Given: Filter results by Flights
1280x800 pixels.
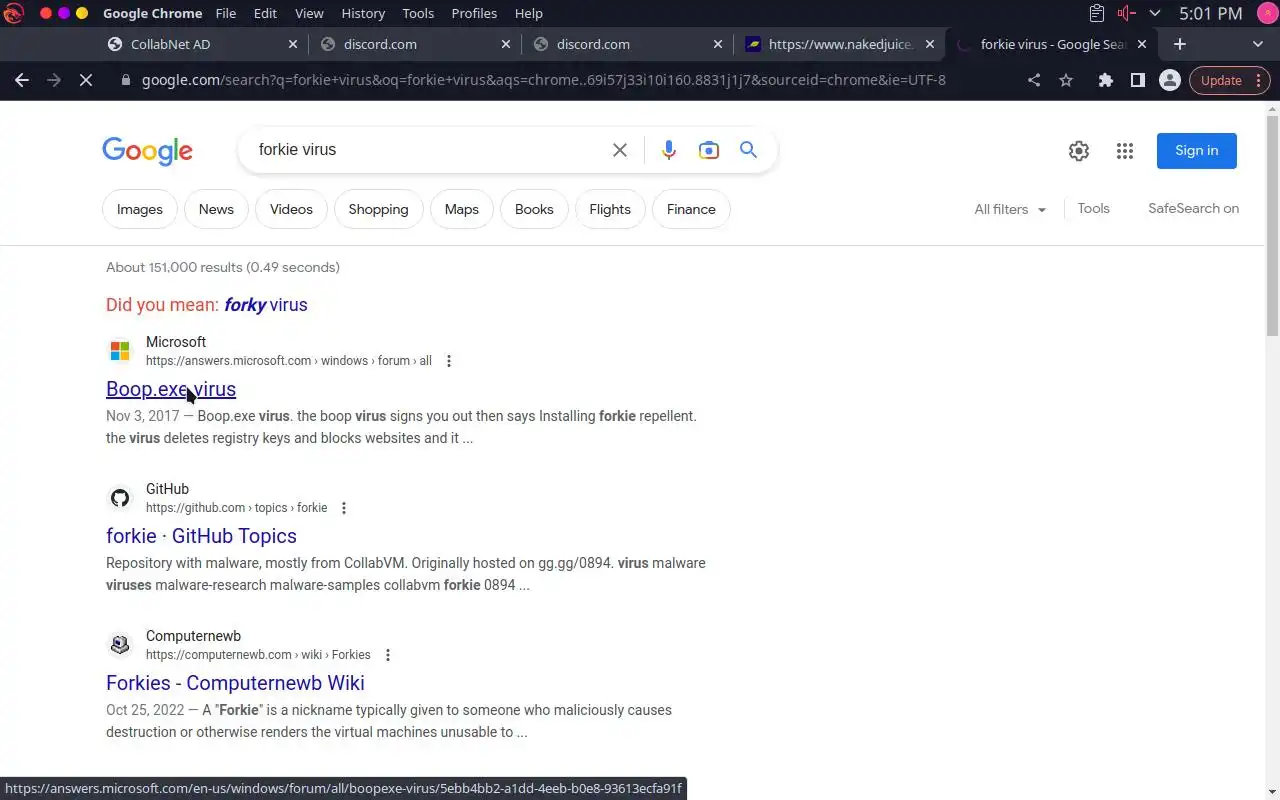Looking at the screenshot, I should 610,209.
